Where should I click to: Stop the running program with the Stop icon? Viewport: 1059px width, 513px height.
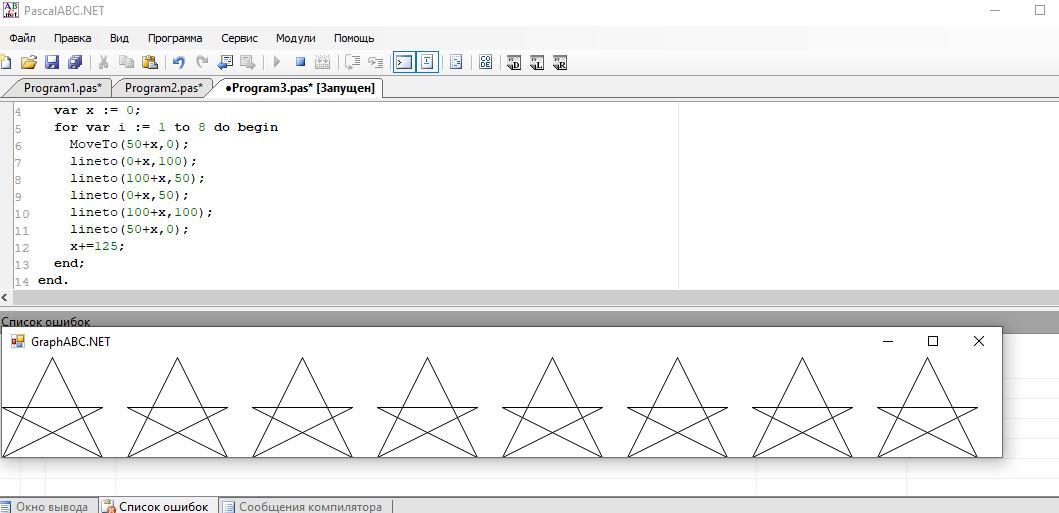point(301,62)
